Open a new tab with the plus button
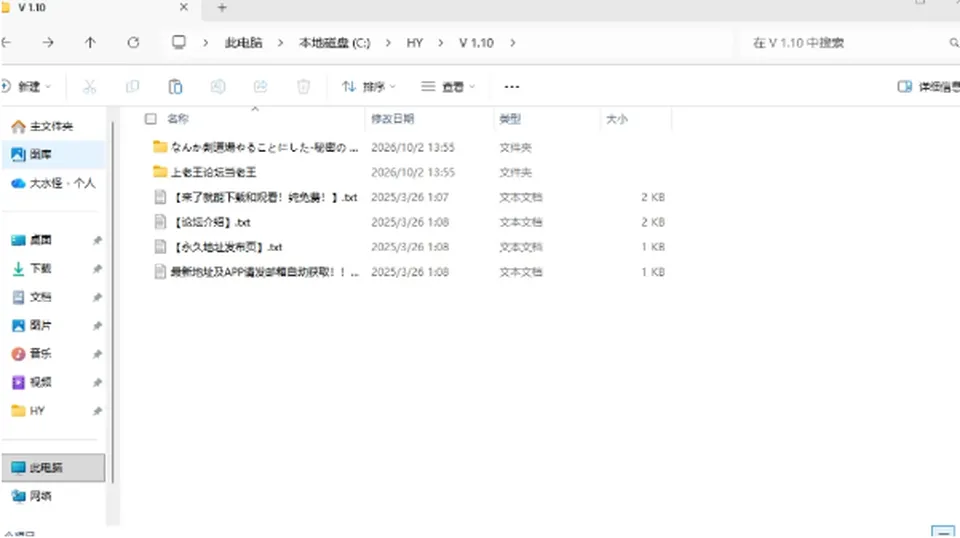This screenshot has width=960, height=538. click(x=222, y=7)
